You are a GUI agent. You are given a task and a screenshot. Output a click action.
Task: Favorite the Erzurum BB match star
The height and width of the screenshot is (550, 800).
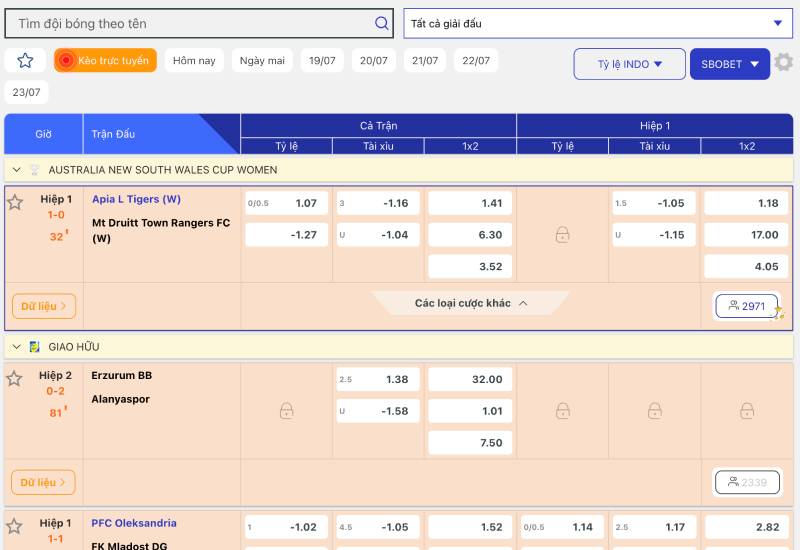[15, 379]
